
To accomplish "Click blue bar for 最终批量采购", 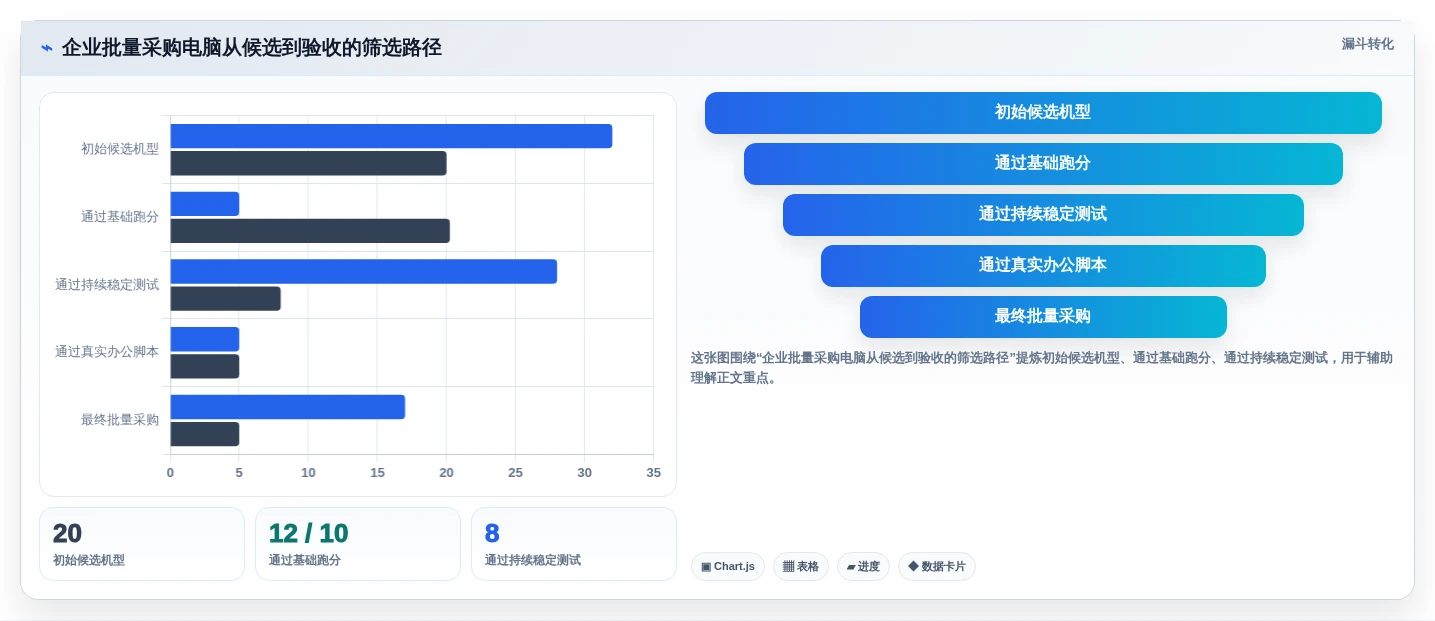I will pyautogui.click(x=288, y=407).
